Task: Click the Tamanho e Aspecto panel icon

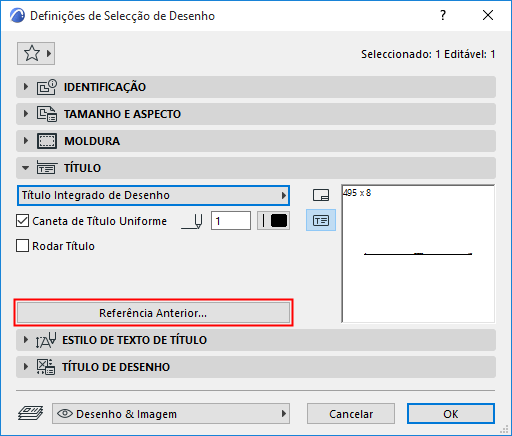Action: 46,114
